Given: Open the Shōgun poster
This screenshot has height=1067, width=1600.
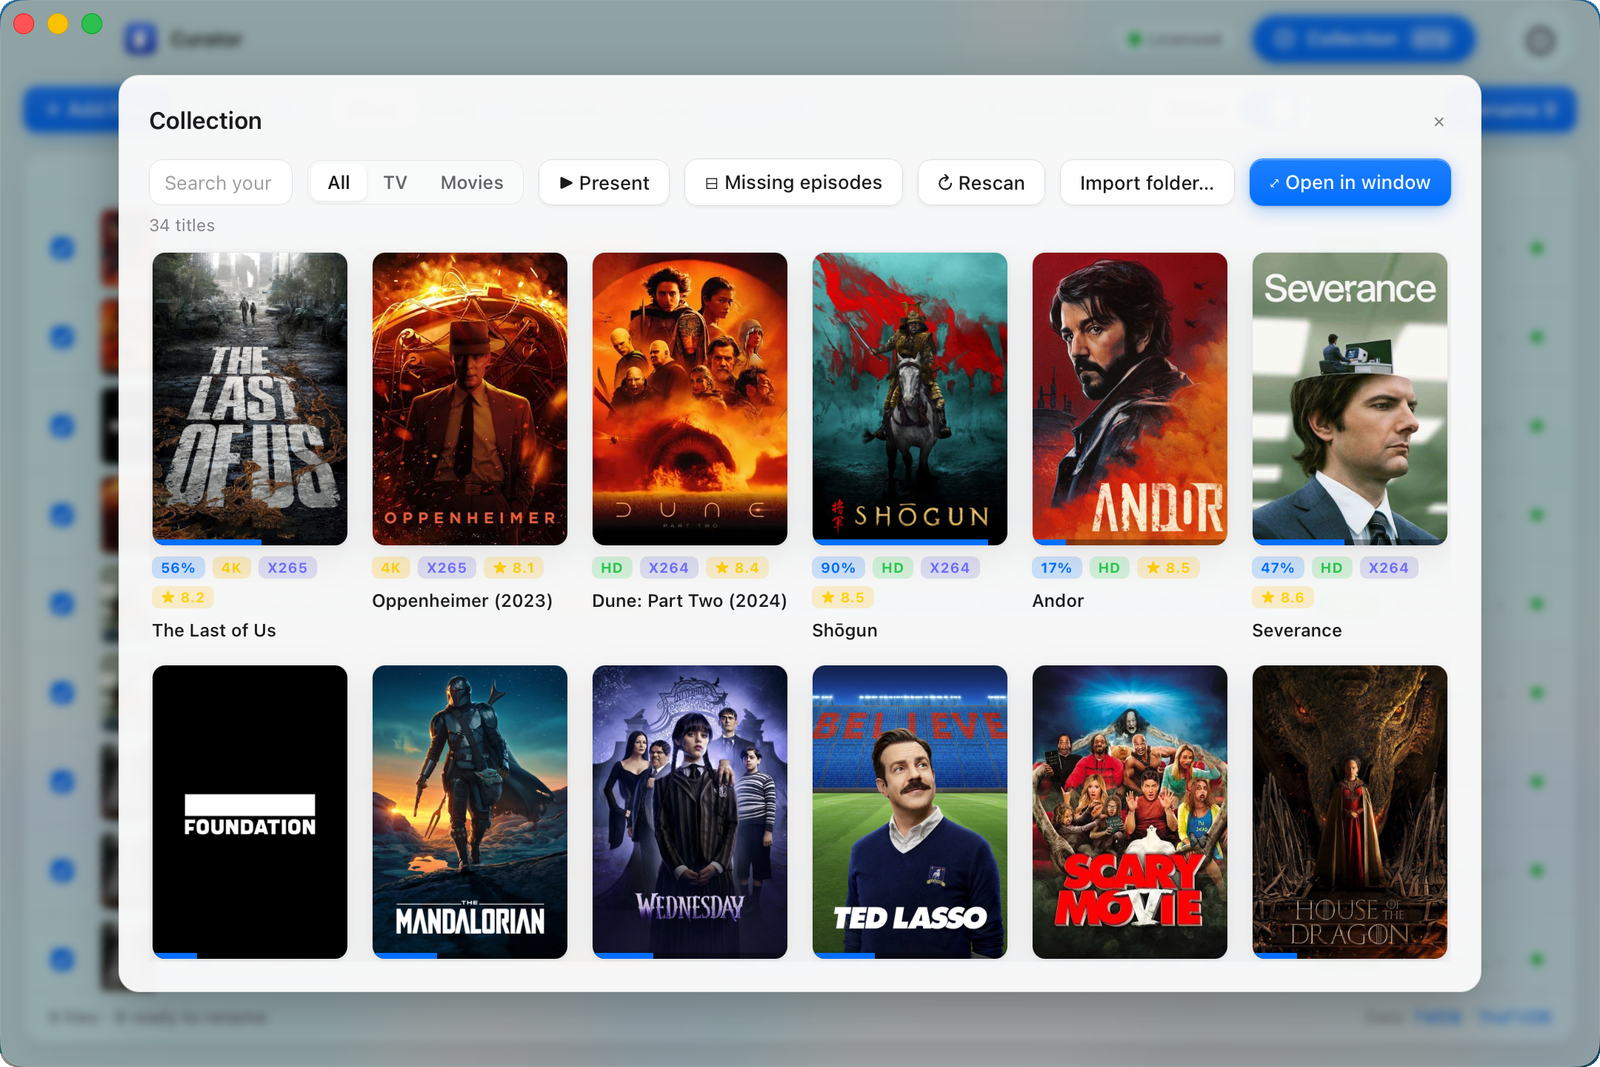Looking at the screenshot, I should 910,399.
